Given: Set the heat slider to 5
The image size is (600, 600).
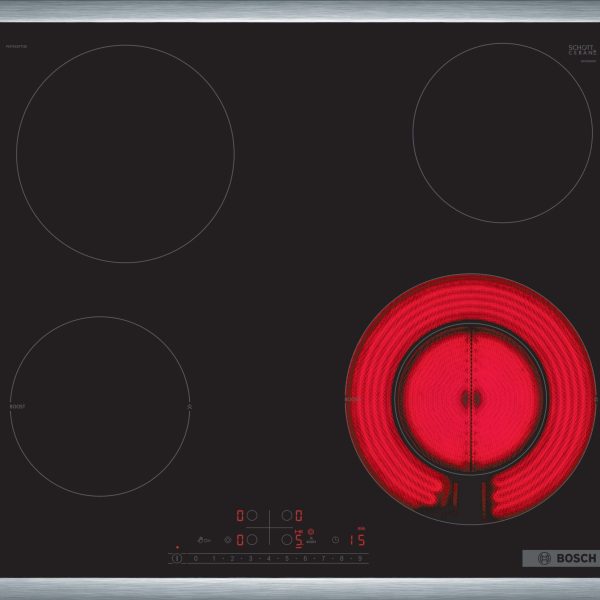Looking at the screenshot, I should tap(287, 559).
